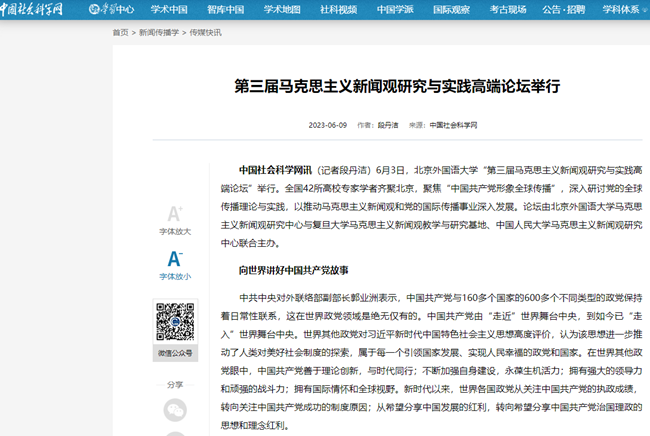The height and width of the screenshot is (436, 650).
Task: Decrease font size with A- icon
Action: pyautogui.click(x=175, y=259)
